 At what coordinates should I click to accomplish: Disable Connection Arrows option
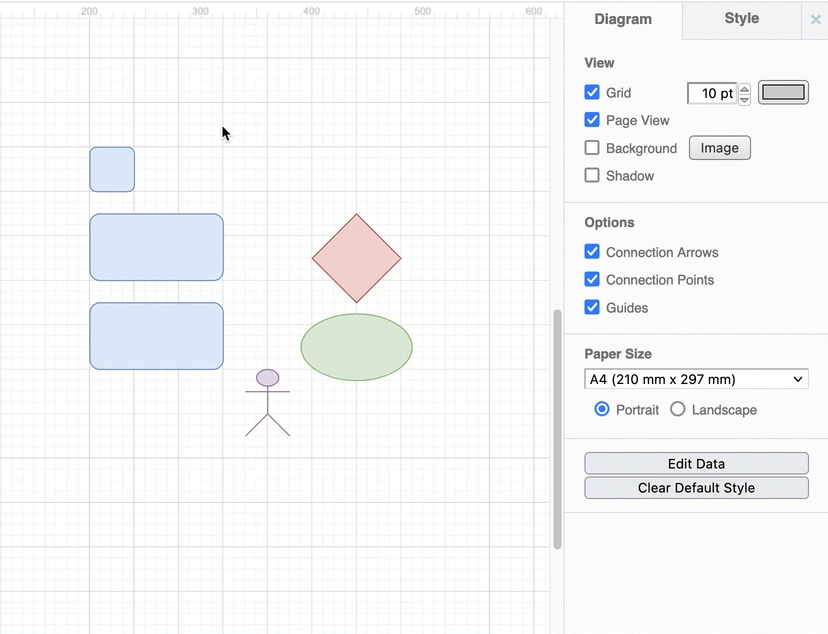592,251
